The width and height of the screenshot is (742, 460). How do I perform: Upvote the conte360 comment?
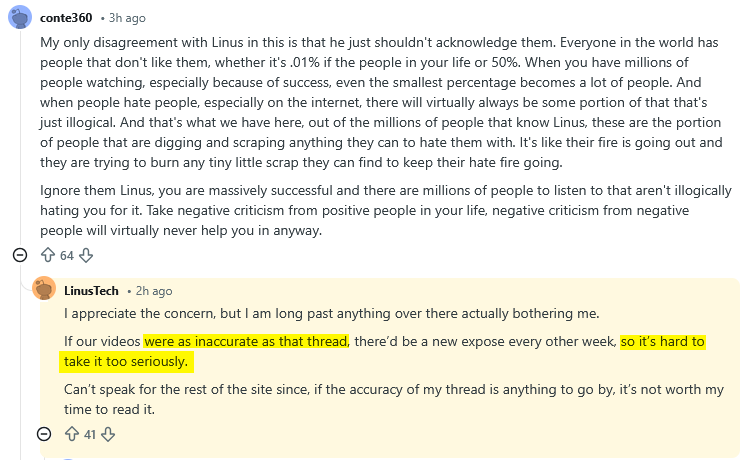(x=48, y=256)
